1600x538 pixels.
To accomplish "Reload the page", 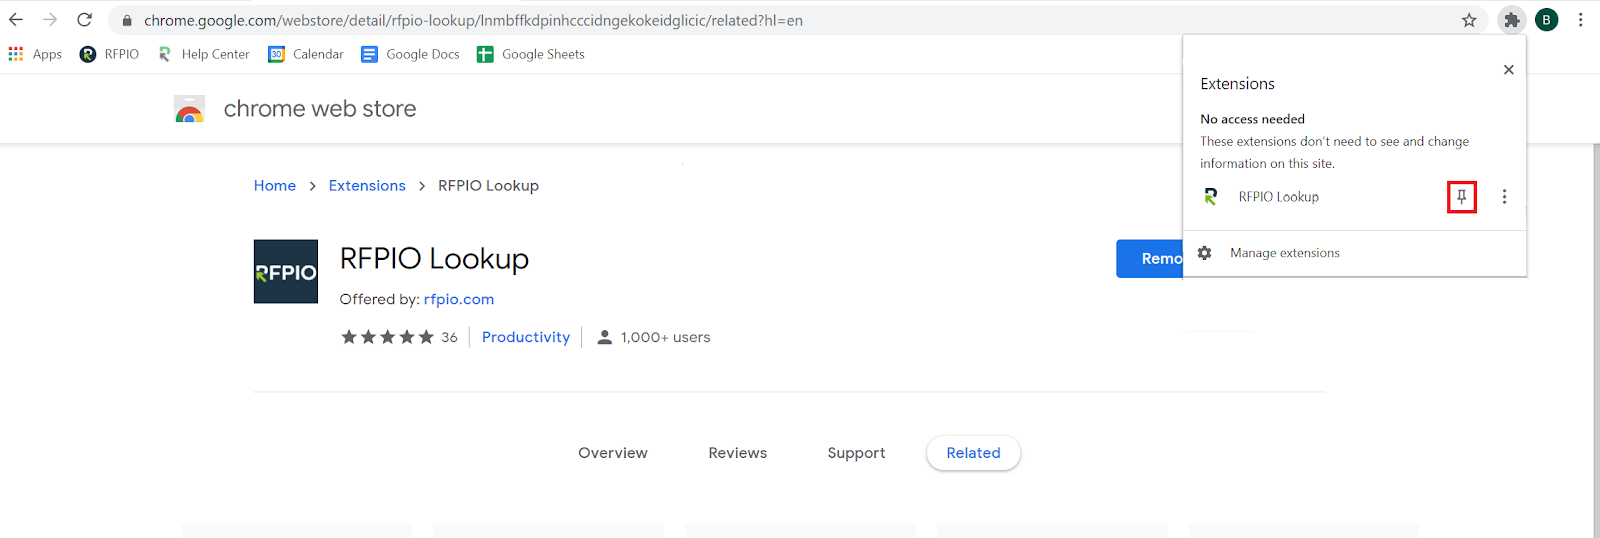I will (x=85, y=20).
